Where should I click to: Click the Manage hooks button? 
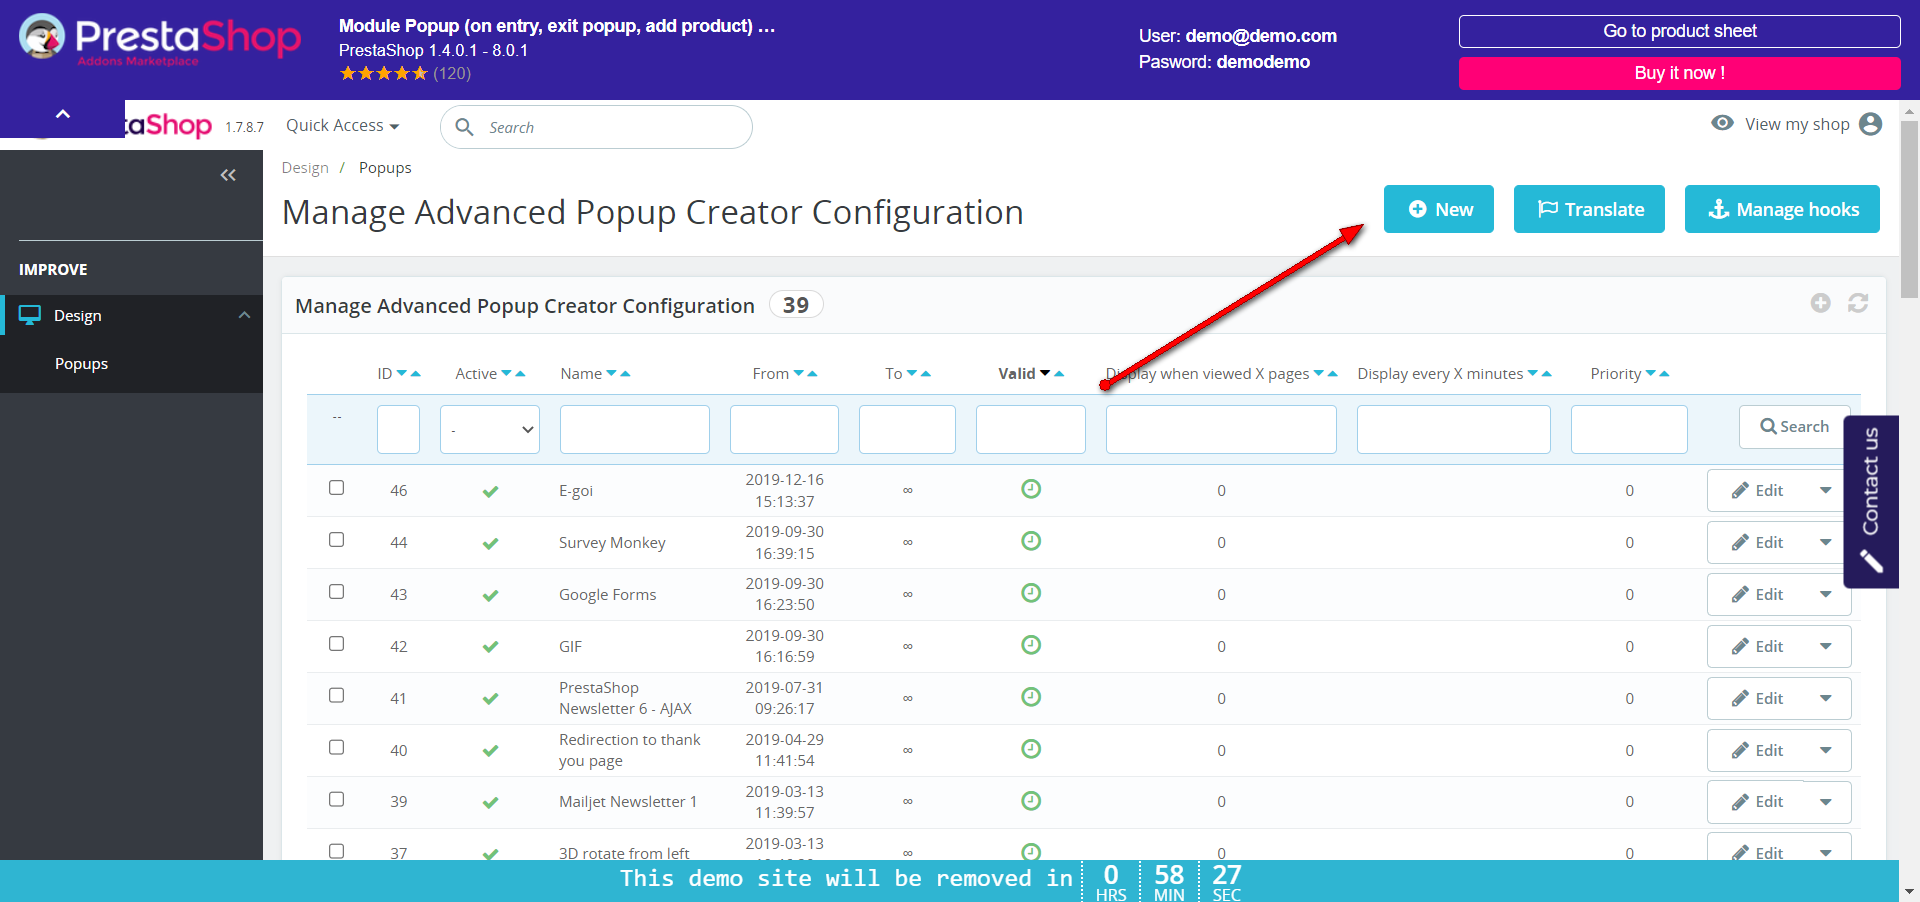click(x=1782, y=209)
